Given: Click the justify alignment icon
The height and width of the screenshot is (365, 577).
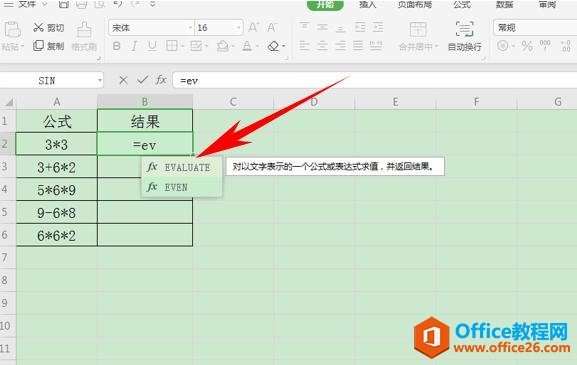Looking at the screenshot, I should pyautogui.click(x=358, y=46).
